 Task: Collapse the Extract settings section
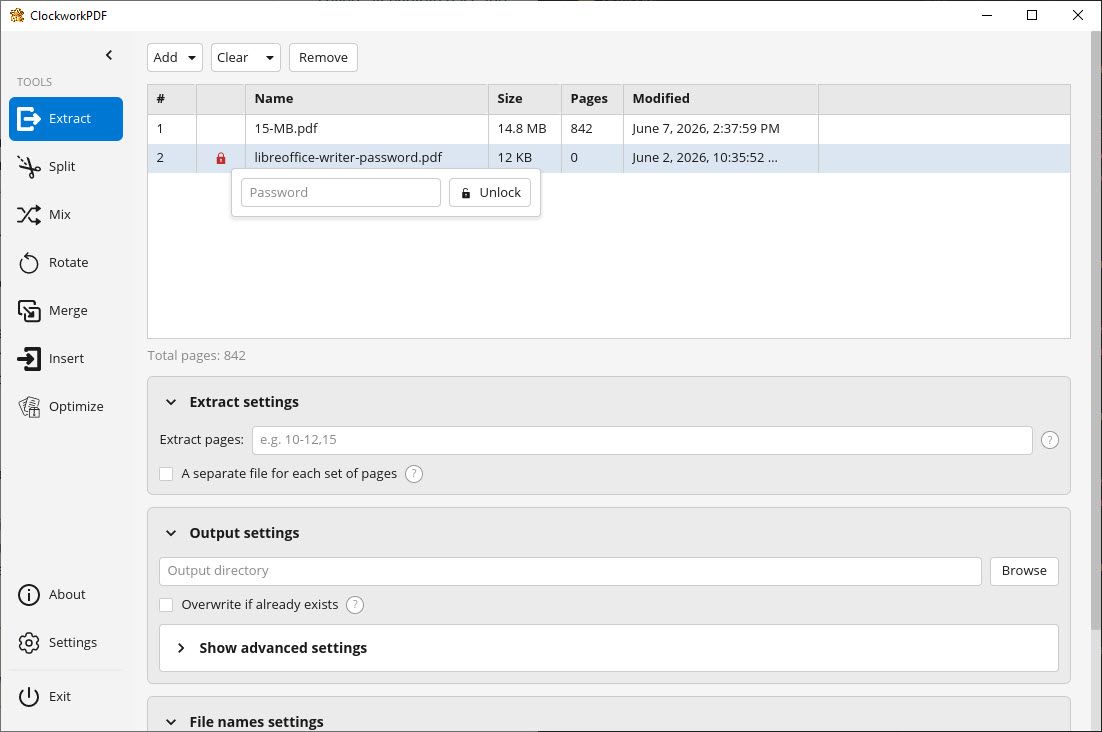coord(171,402)
